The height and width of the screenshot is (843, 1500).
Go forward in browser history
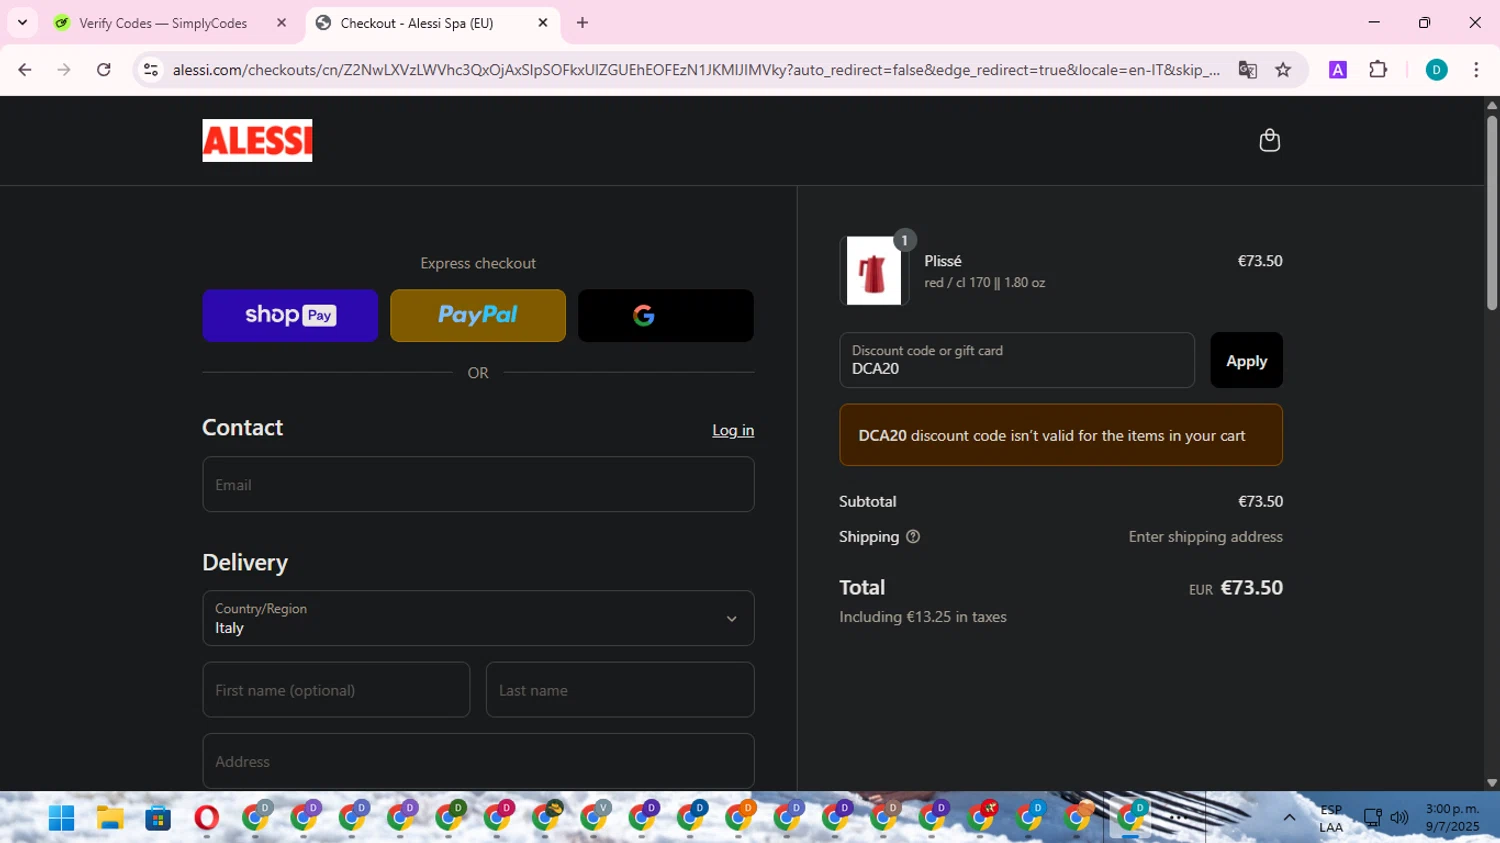click(x=64, y=70)
